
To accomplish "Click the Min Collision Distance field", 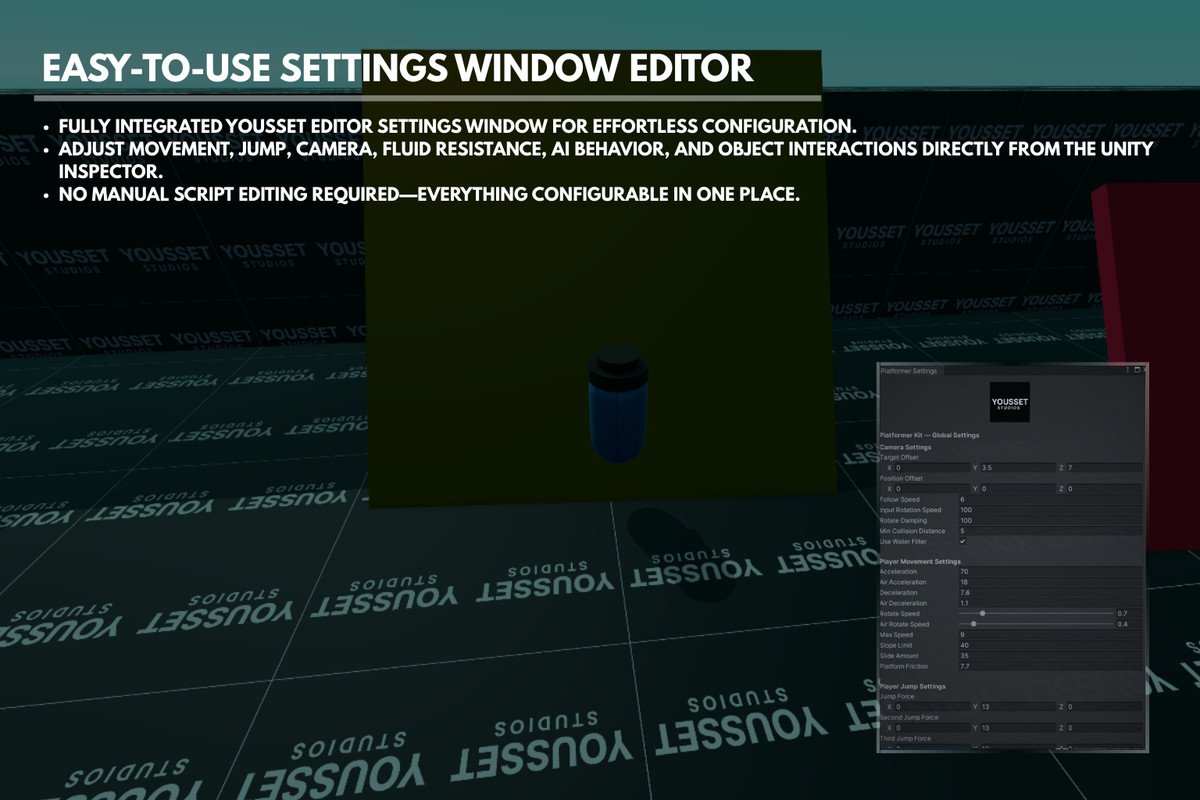I will [1050, 531].
